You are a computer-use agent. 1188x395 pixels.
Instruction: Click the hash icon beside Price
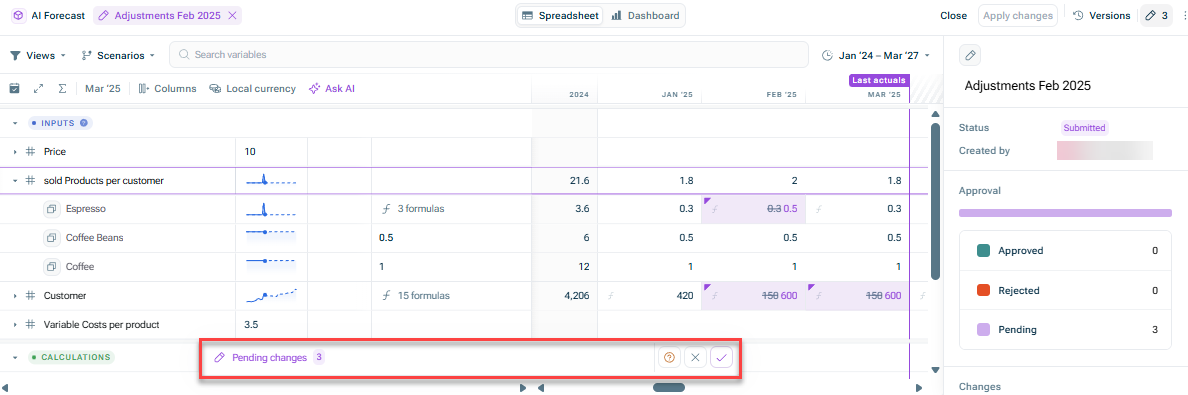coord(31,152)
